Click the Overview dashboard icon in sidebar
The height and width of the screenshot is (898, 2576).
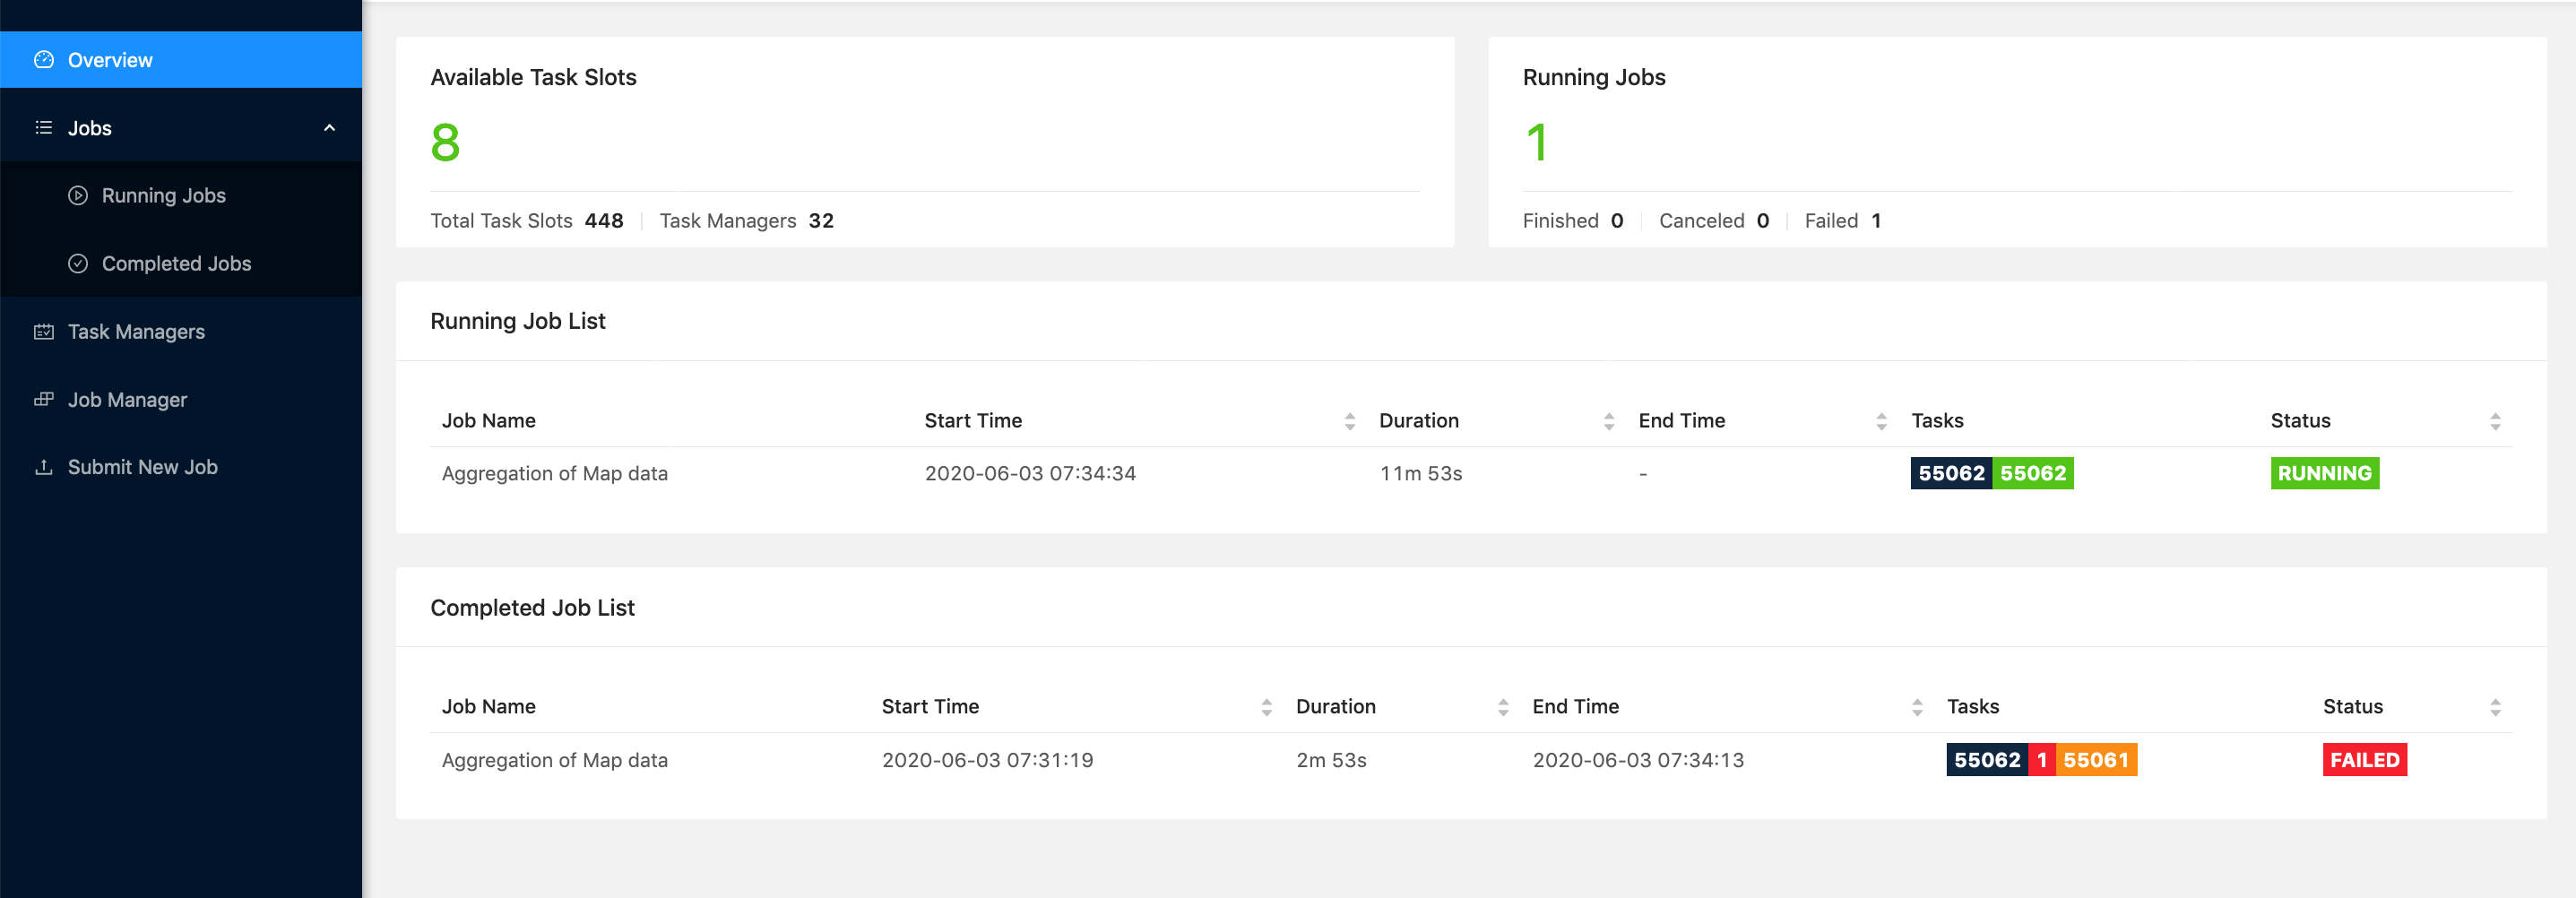44,60
